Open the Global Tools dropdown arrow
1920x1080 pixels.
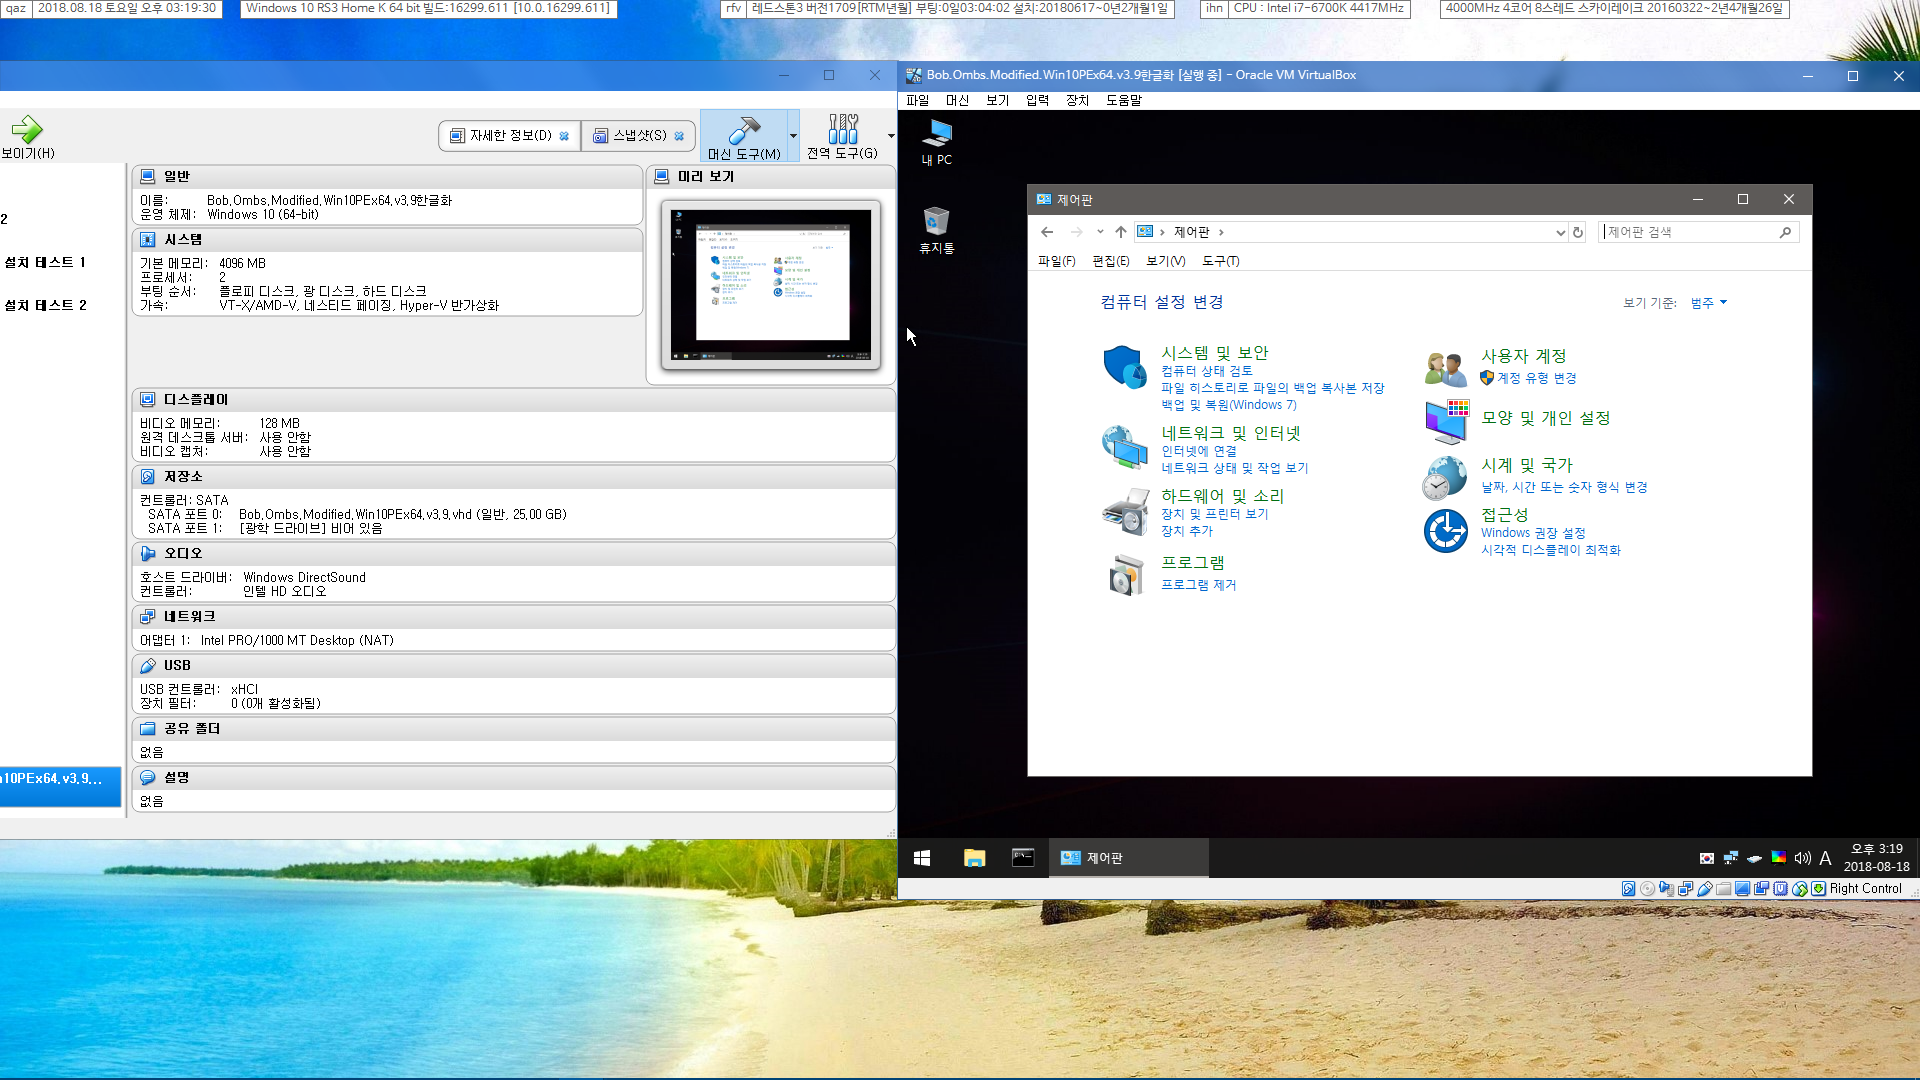click(890, 136)
